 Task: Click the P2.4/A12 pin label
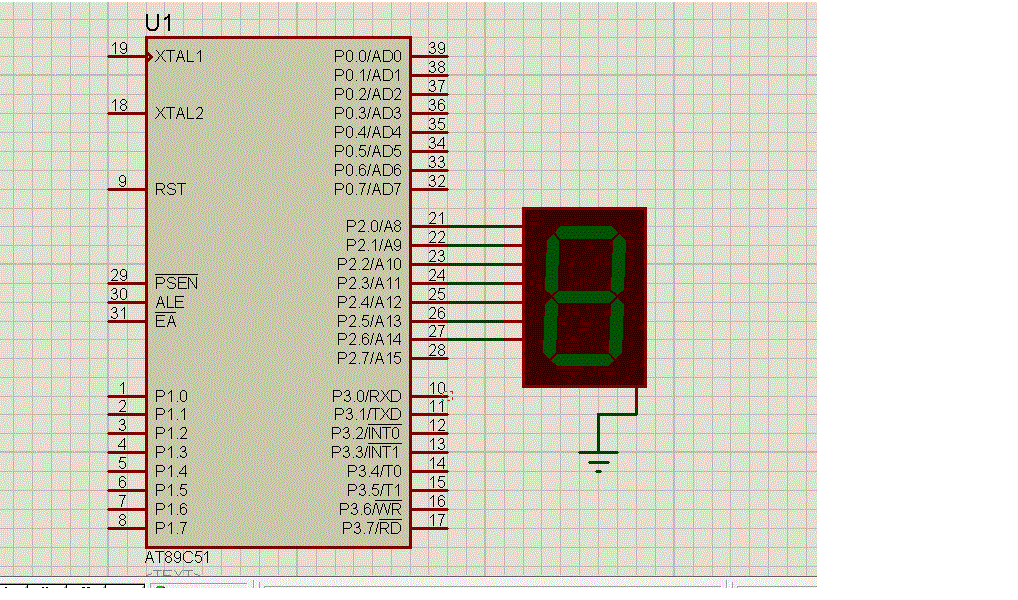[x=369, y=302]
